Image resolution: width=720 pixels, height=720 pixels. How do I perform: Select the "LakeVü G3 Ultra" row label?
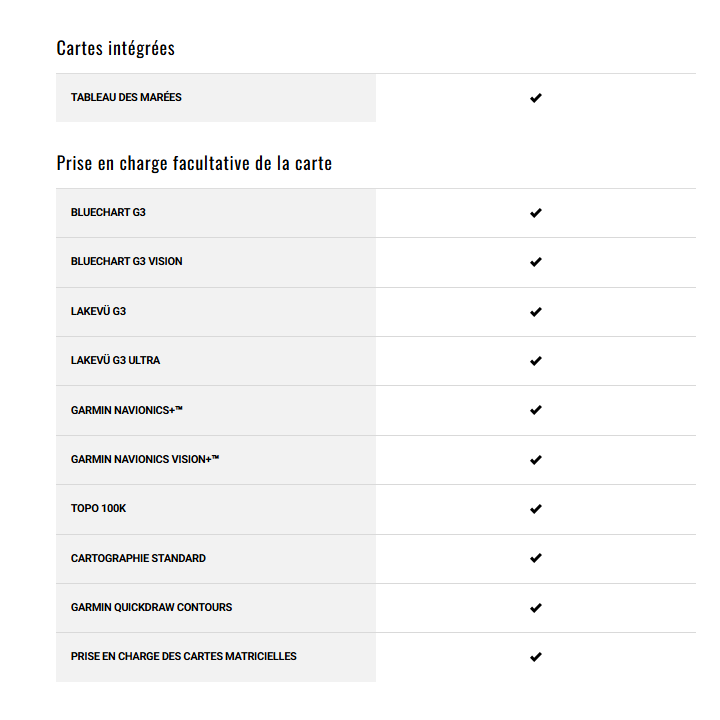click(115, 361)
